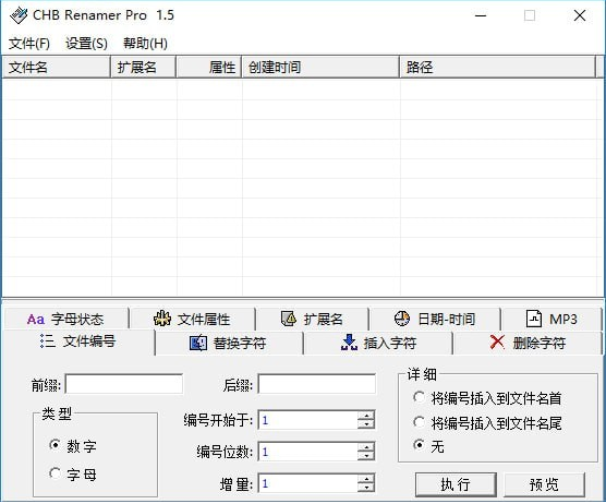Switch to the 文件属性 tab
The image size is (606, 502).
tap(192, 319)
